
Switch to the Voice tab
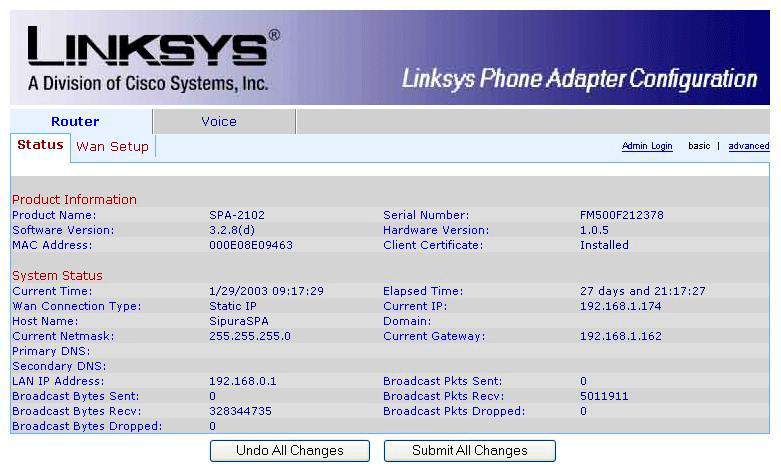(219, 121)
